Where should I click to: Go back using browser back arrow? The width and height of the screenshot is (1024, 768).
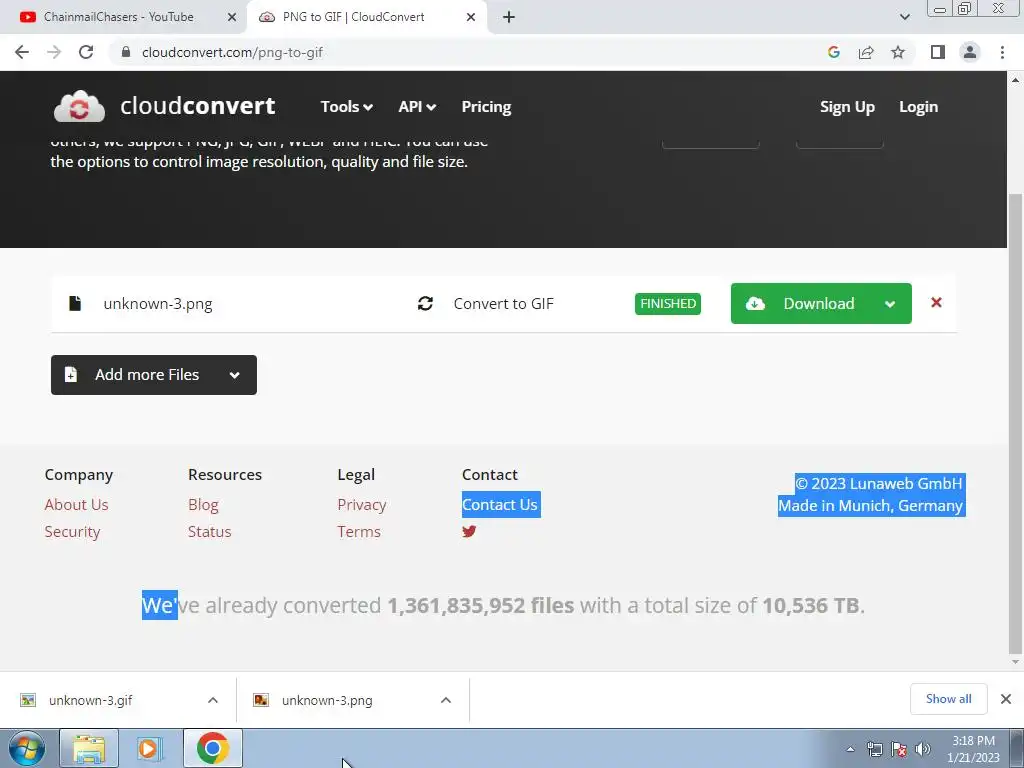22,52
